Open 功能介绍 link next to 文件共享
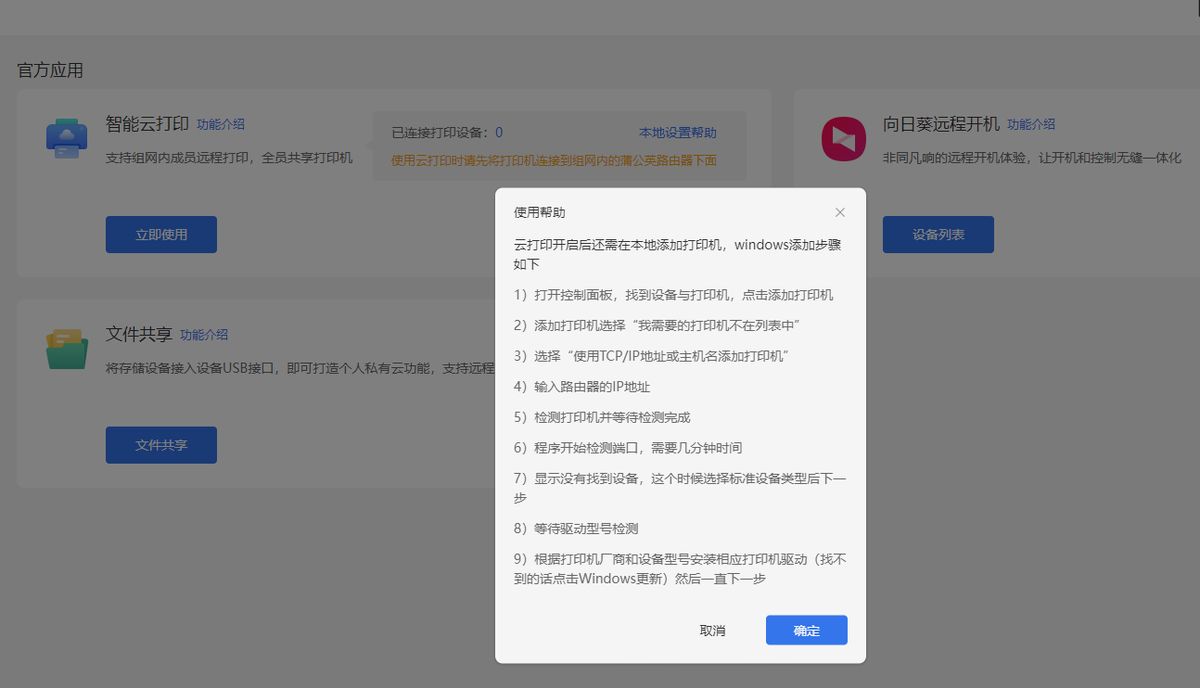 (x=204, y=335)
